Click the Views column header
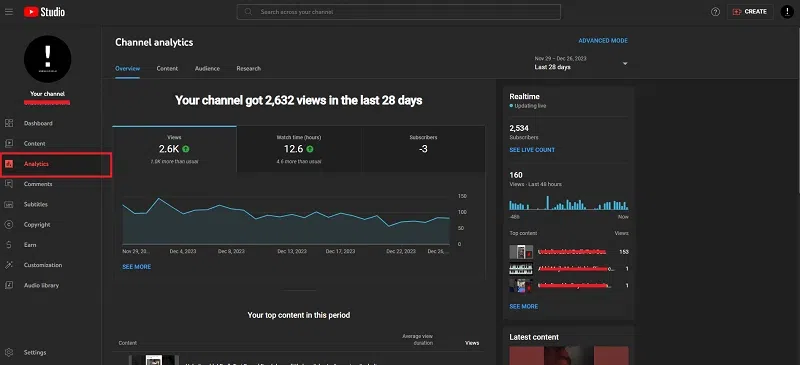800x365 pixels. tap(472, 343)
